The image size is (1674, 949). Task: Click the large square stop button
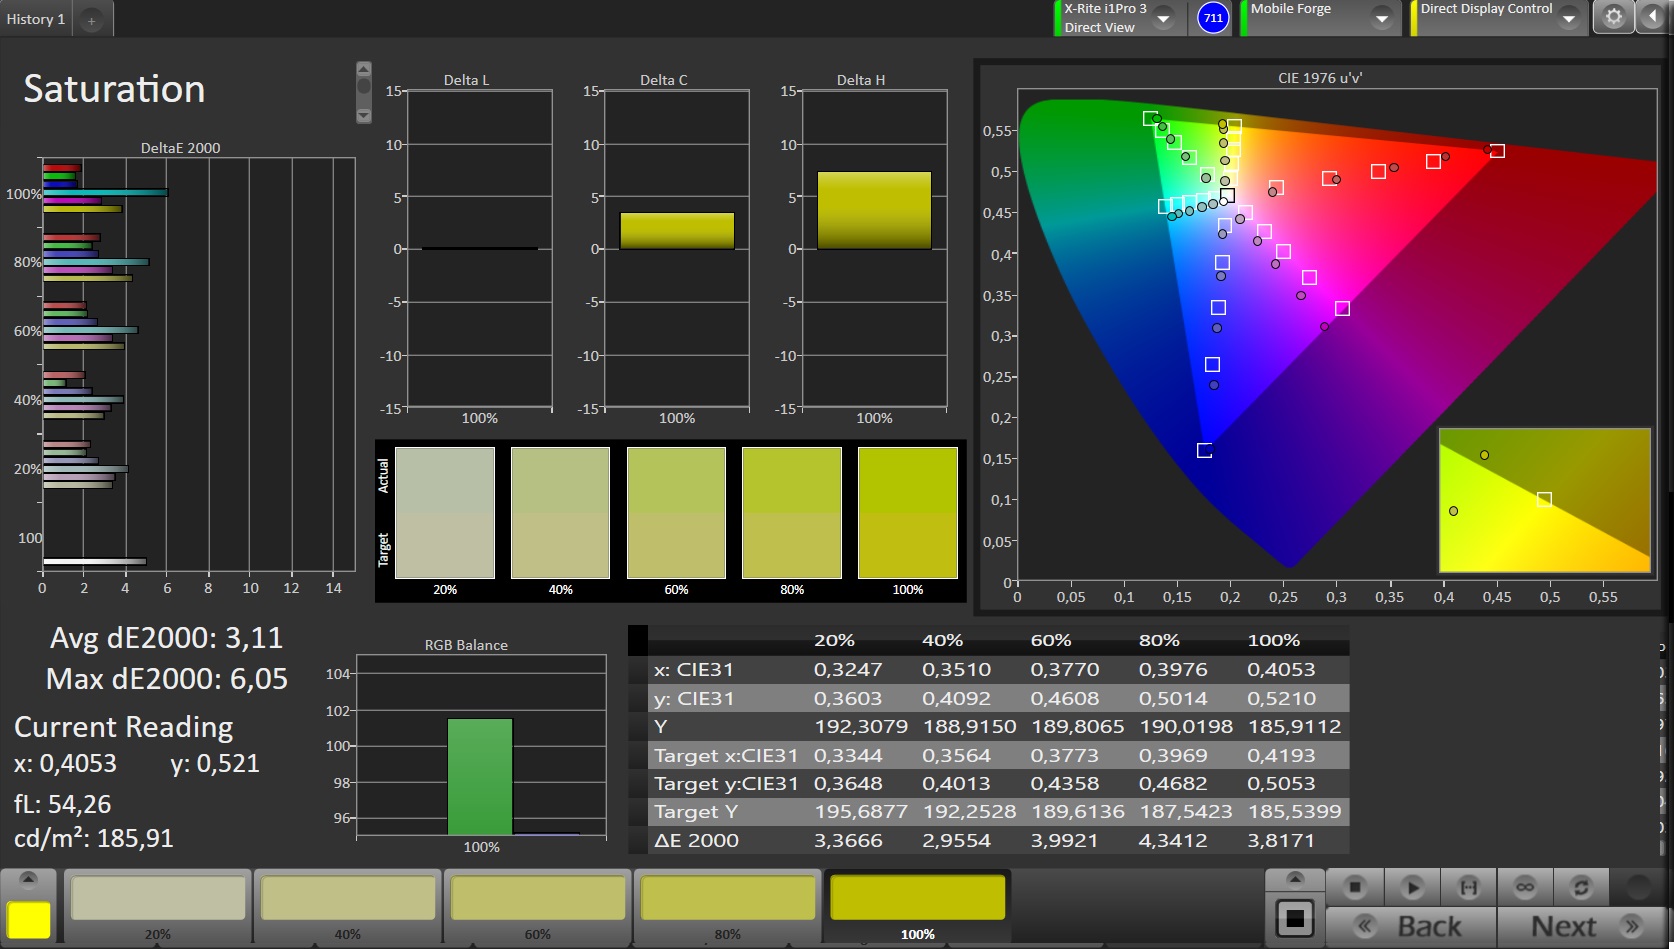coord(1294,918)
